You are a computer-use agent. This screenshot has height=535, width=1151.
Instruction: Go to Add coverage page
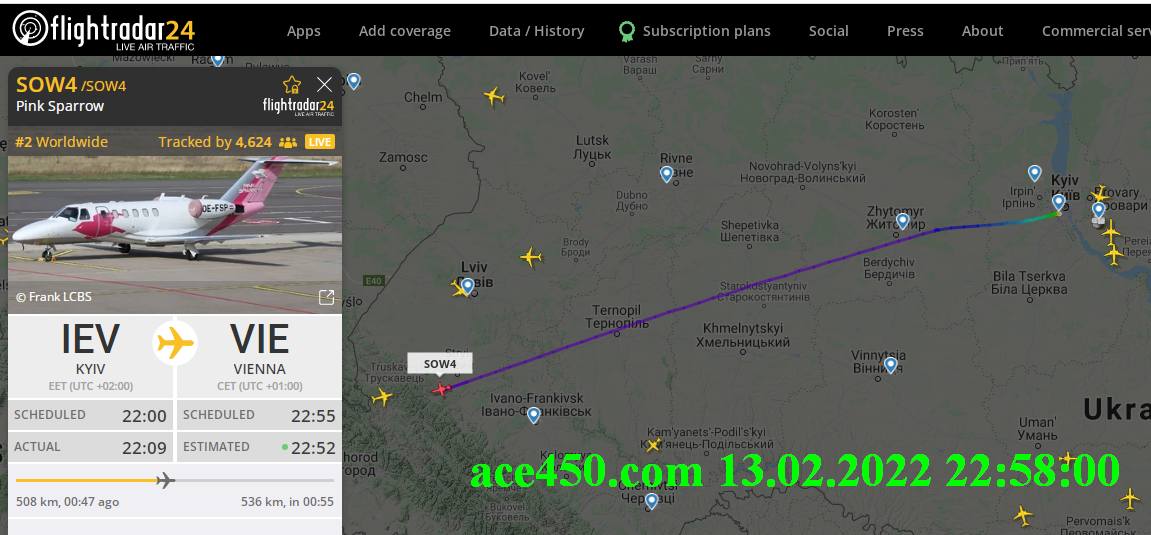(404, 31)
